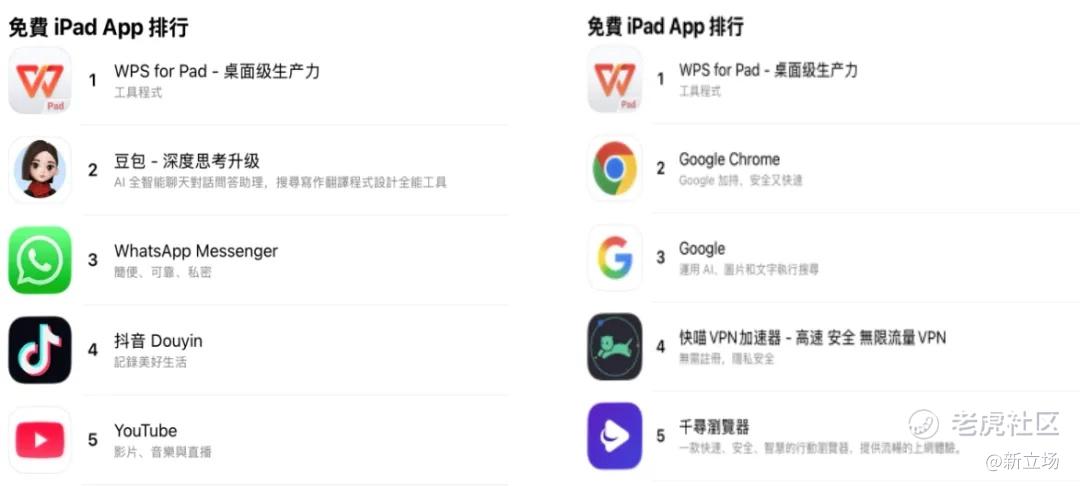Image resolution: width=1080 pixels, height=486 pixels.
Task: Select the Google Chrome title text
Action: (729, 160)
